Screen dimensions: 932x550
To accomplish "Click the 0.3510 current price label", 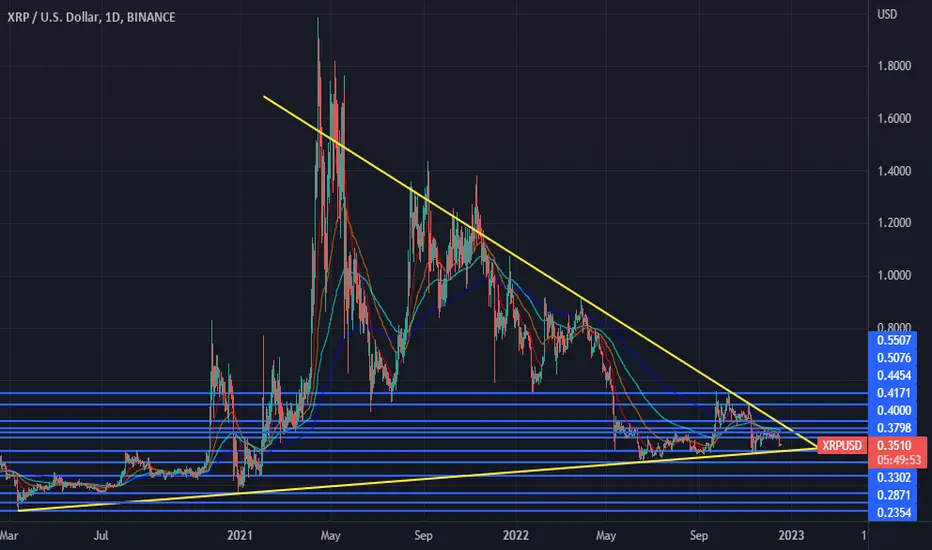I will 895,445.
